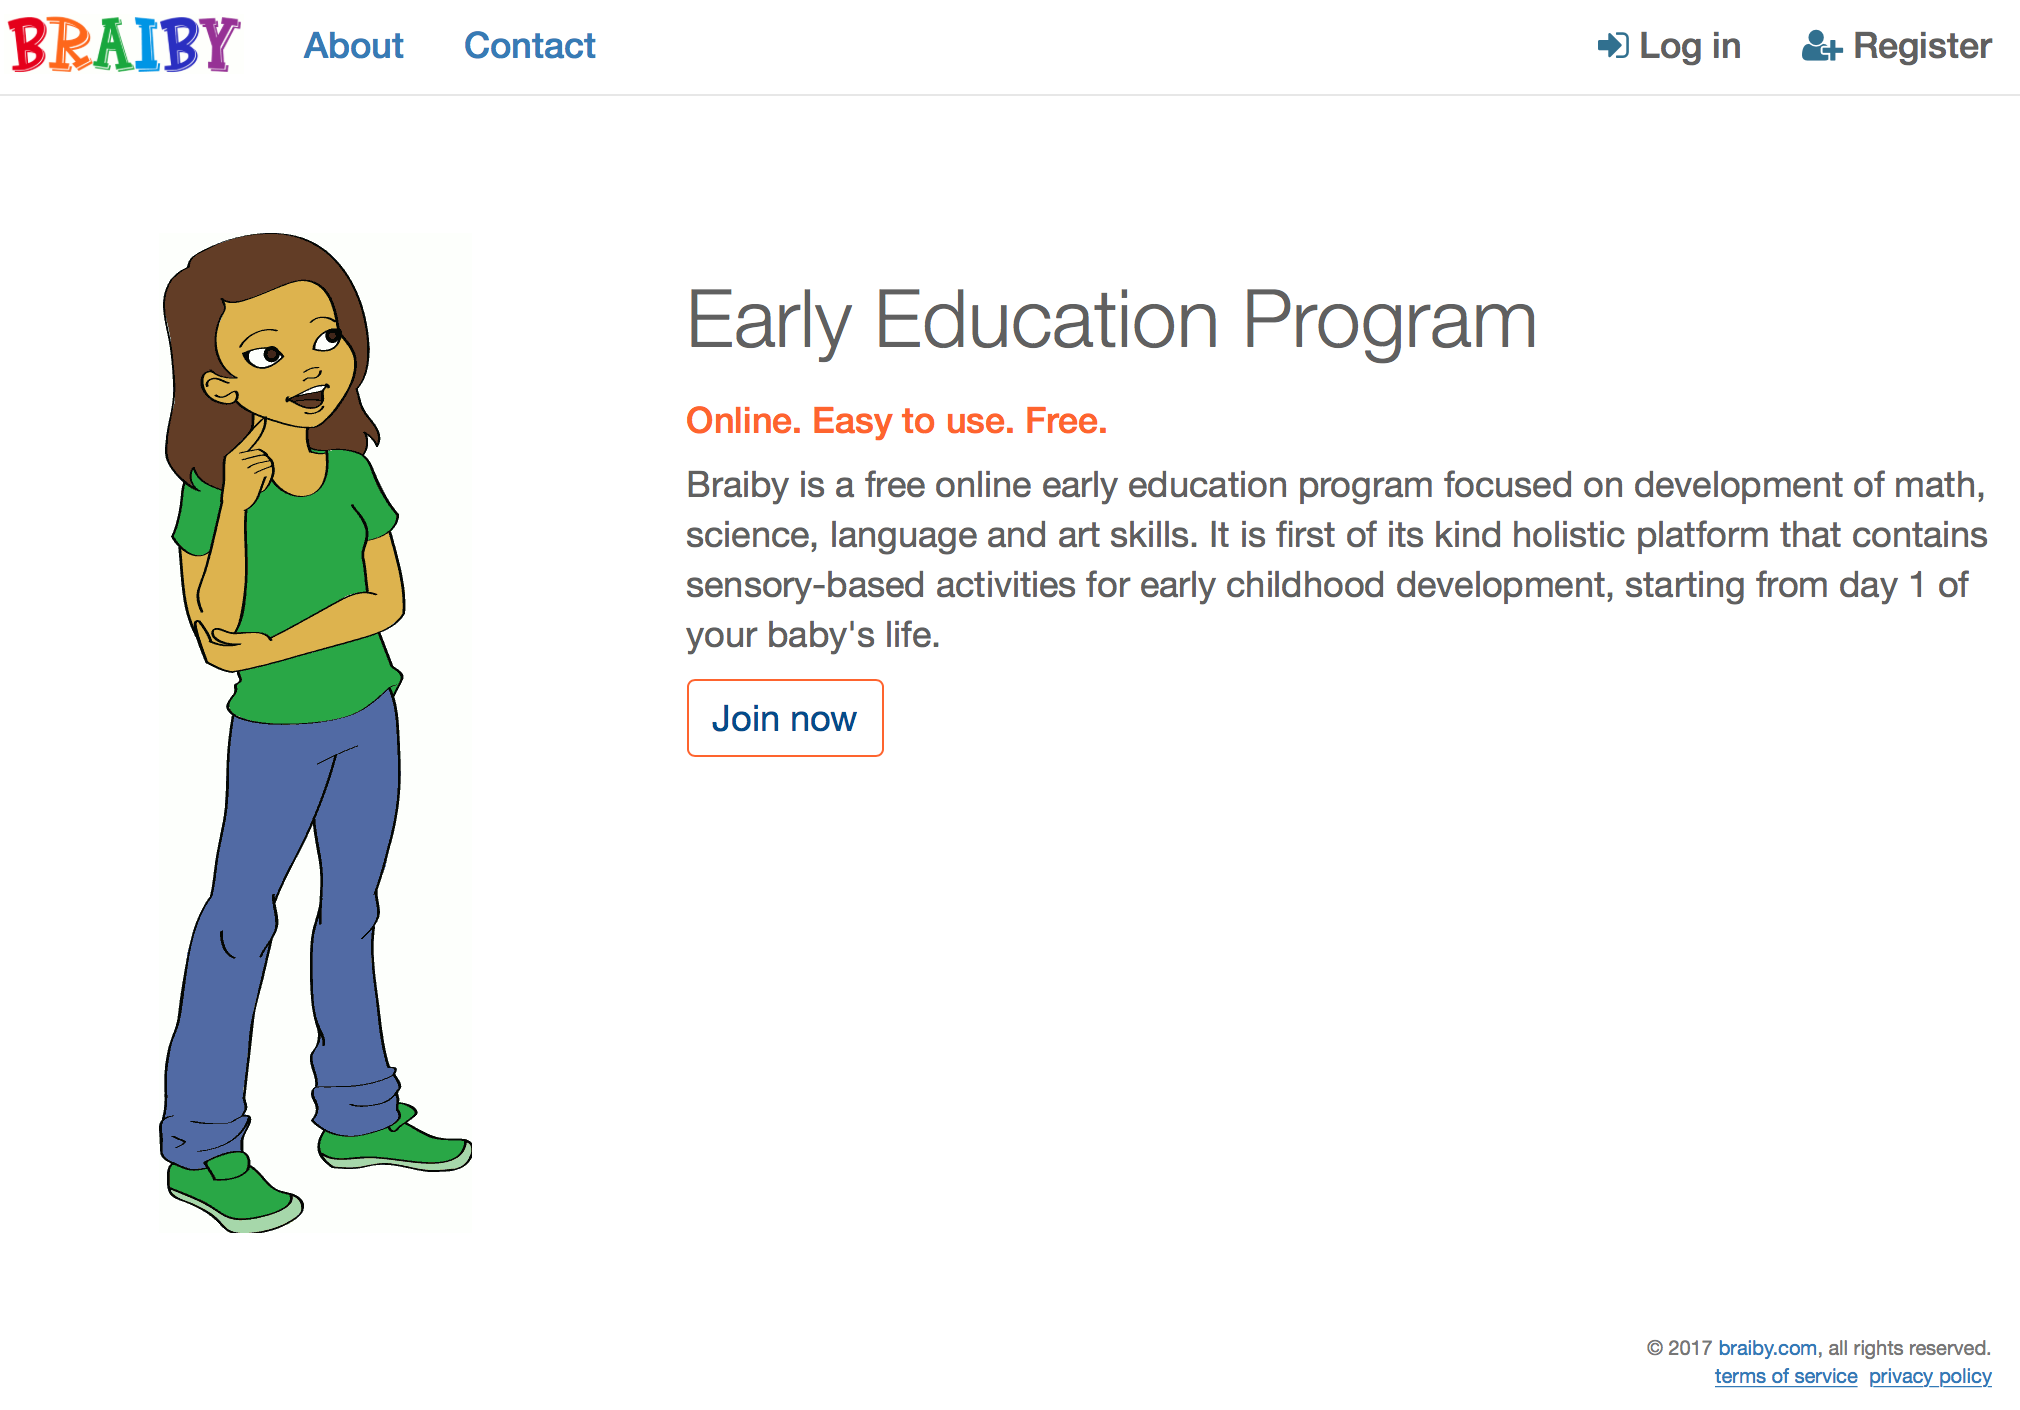Click the orange 'Online. Easy to use. Free.' tagline
The width and height of the screenshot is (2020, 1410).
coord(896,421)
